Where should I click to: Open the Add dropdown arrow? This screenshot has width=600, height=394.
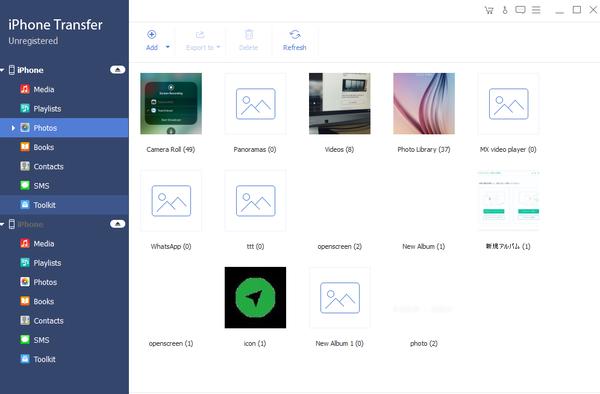click(168, 47)
